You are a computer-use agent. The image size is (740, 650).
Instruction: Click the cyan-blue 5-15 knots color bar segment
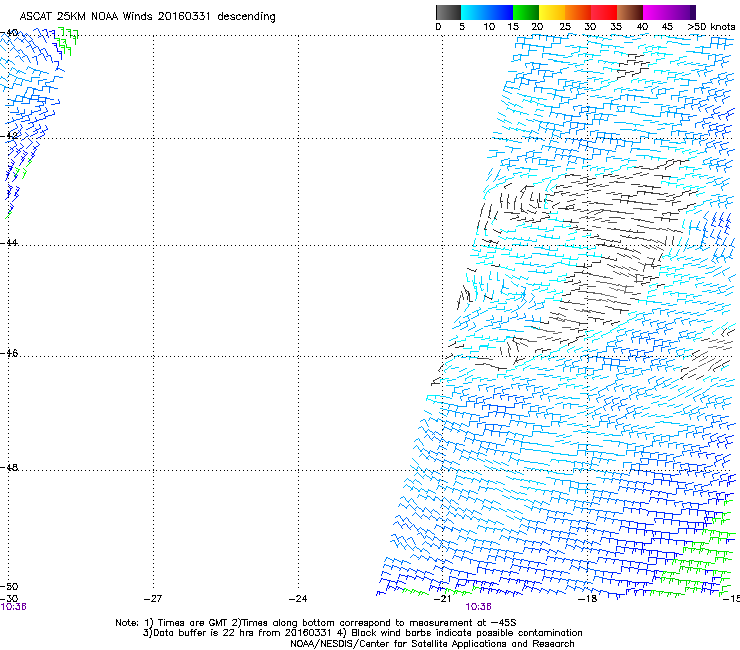(487, 12)
